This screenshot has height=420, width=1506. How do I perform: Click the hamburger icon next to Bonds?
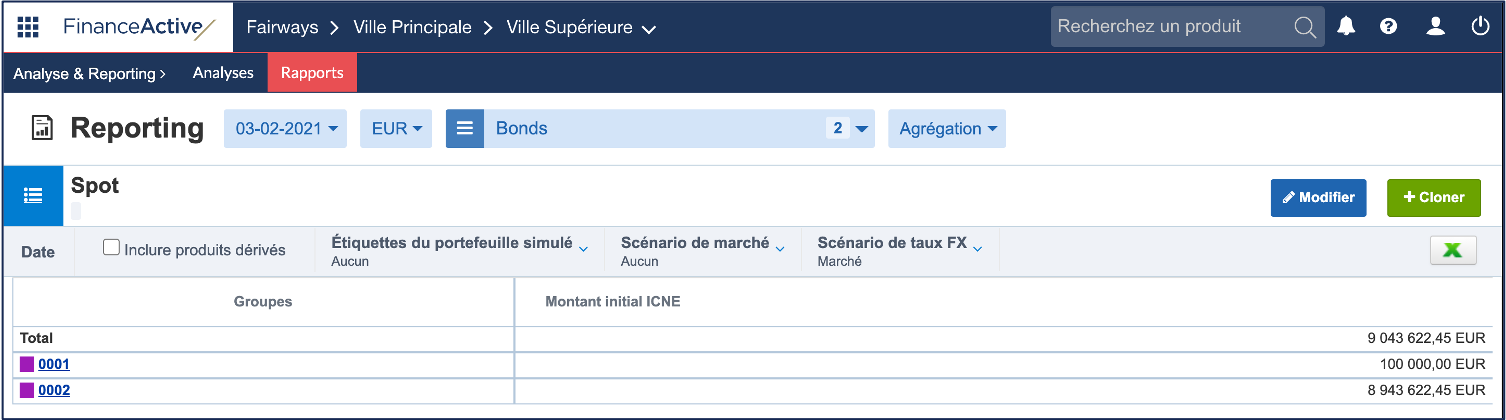pos(465,128)
